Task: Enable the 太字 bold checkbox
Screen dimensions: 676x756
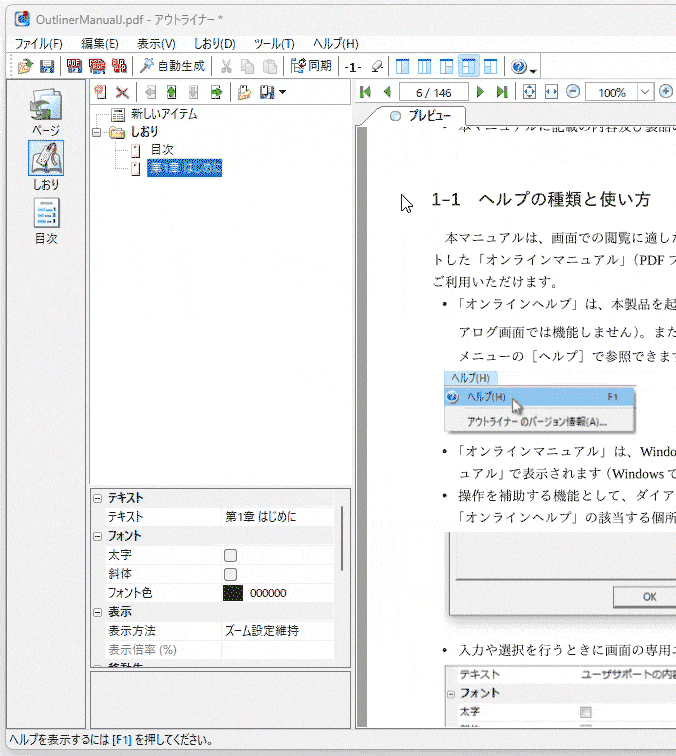Action: click(230, 555)
